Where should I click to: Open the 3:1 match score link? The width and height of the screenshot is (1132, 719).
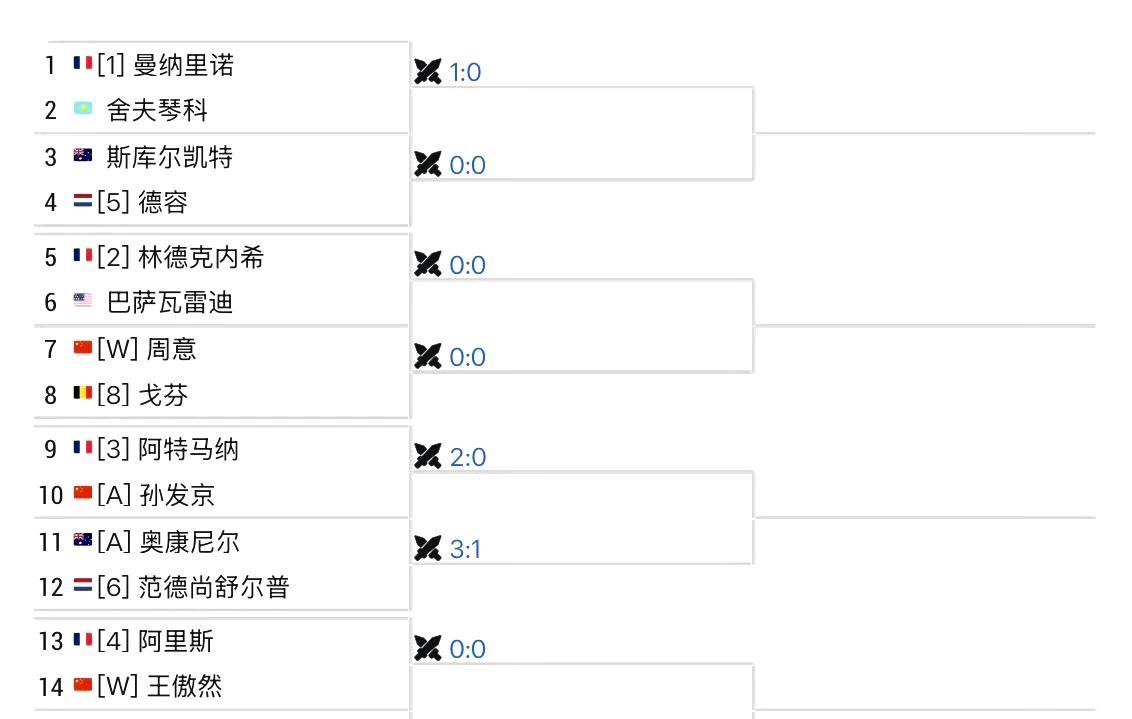click(x=465, y=549)
